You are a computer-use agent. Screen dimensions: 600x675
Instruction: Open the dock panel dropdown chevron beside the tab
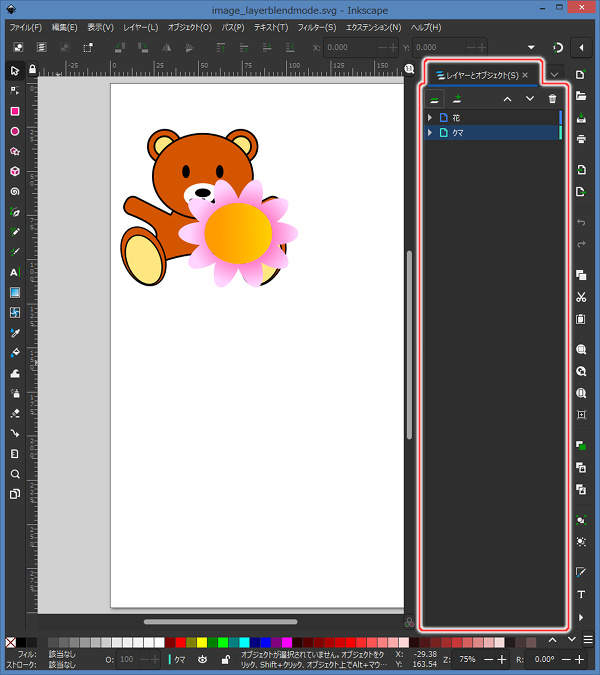[554, 75]
